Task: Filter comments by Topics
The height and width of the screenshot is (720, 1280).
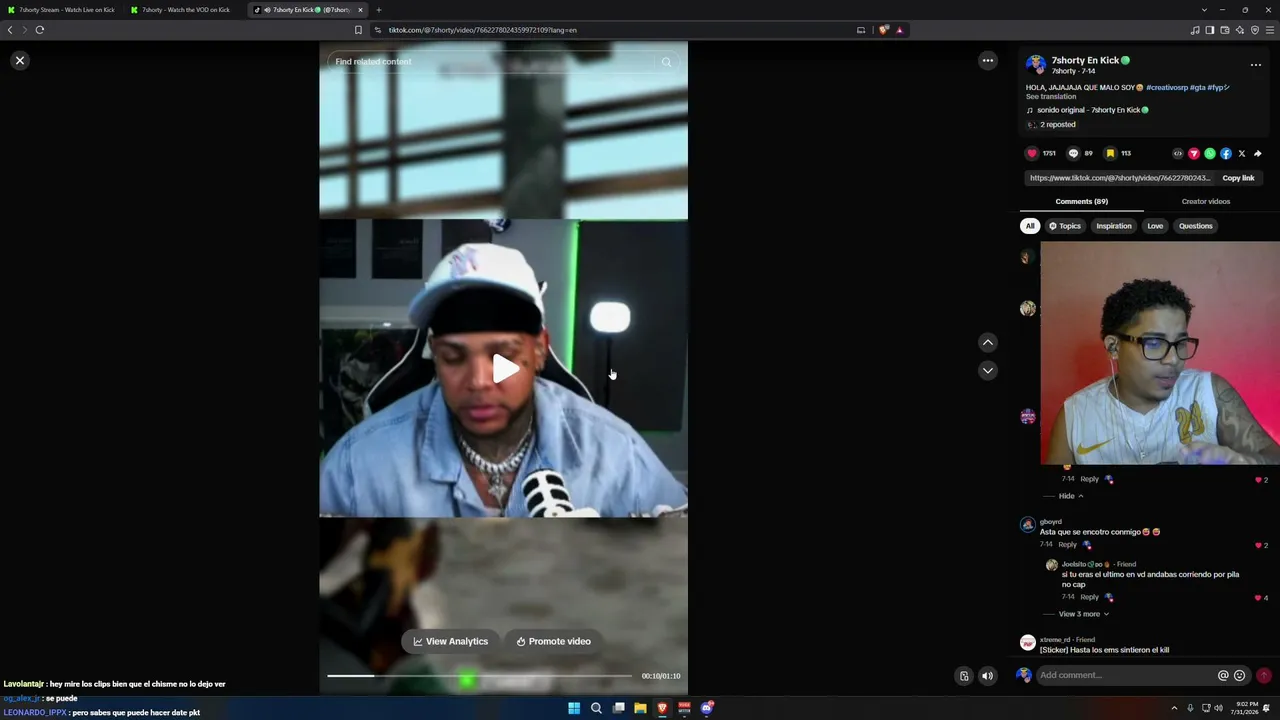Action: tap(1064, 226)
